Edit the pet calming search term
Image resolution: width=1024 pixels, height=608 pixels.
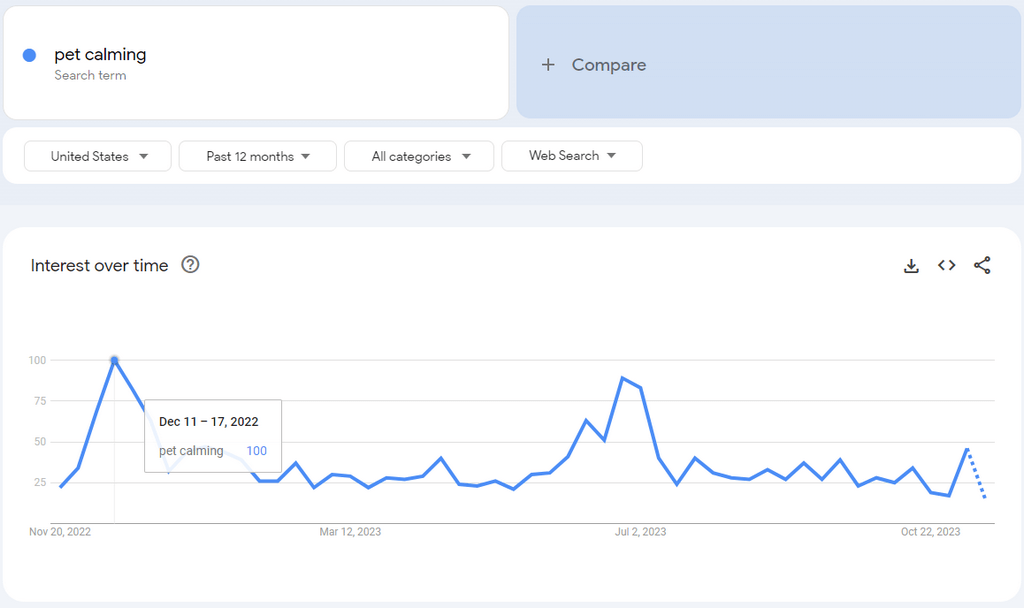pyautogui.click(x=256, y=63)
